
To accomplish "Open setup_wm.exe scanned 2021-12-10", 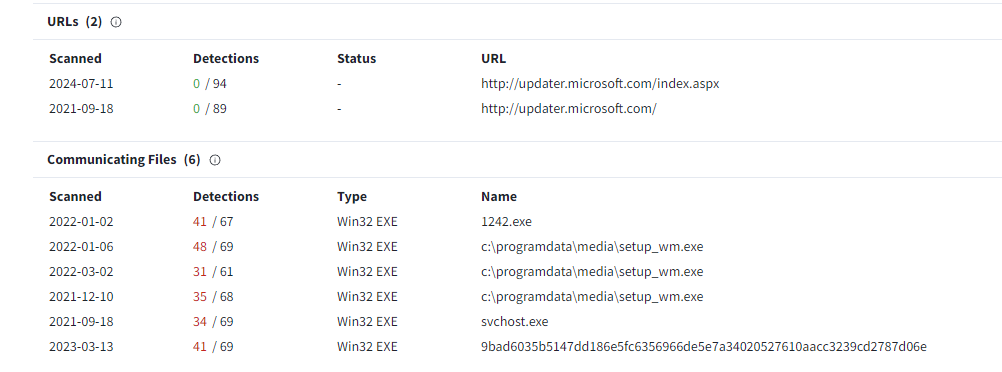I will point(592,297).
